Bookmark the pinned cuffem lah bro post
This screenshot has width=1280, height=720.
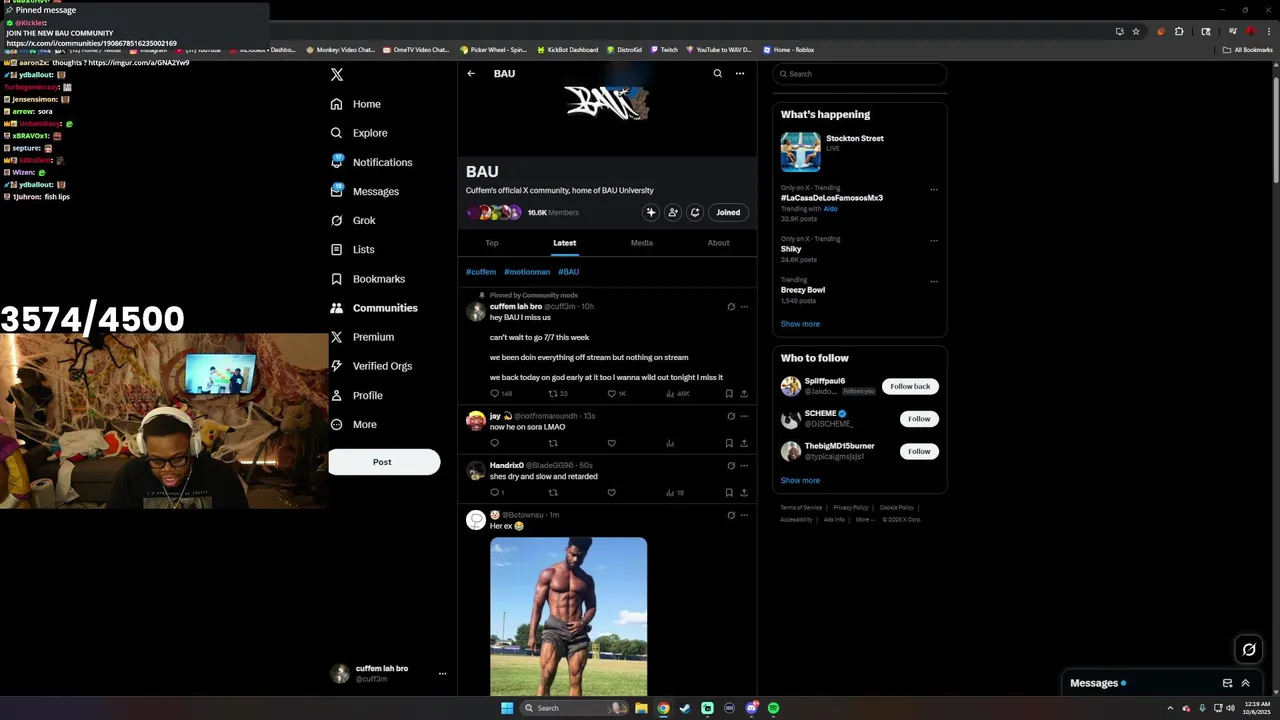coord(729,394)
